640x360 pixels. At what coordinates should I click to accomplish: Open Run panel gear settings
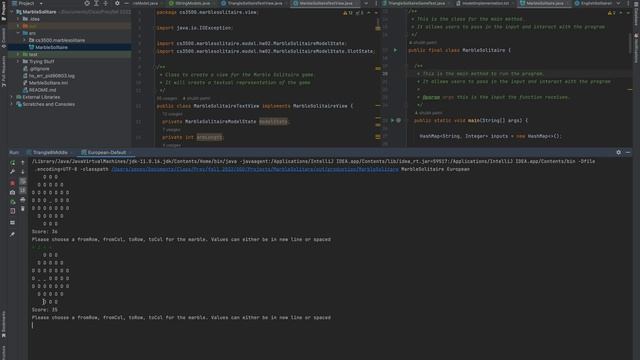(x=618, y=152)
